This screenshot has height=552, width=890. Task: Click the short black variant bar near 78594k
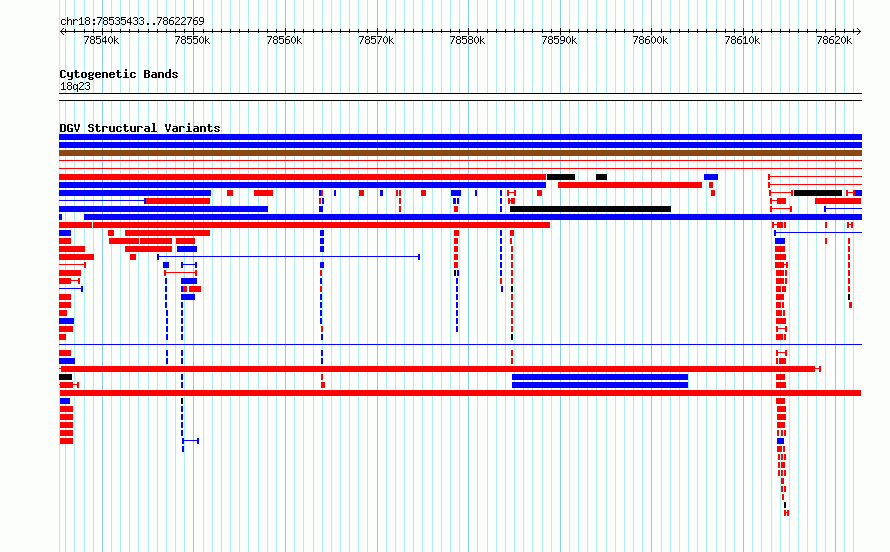[601, 177]
